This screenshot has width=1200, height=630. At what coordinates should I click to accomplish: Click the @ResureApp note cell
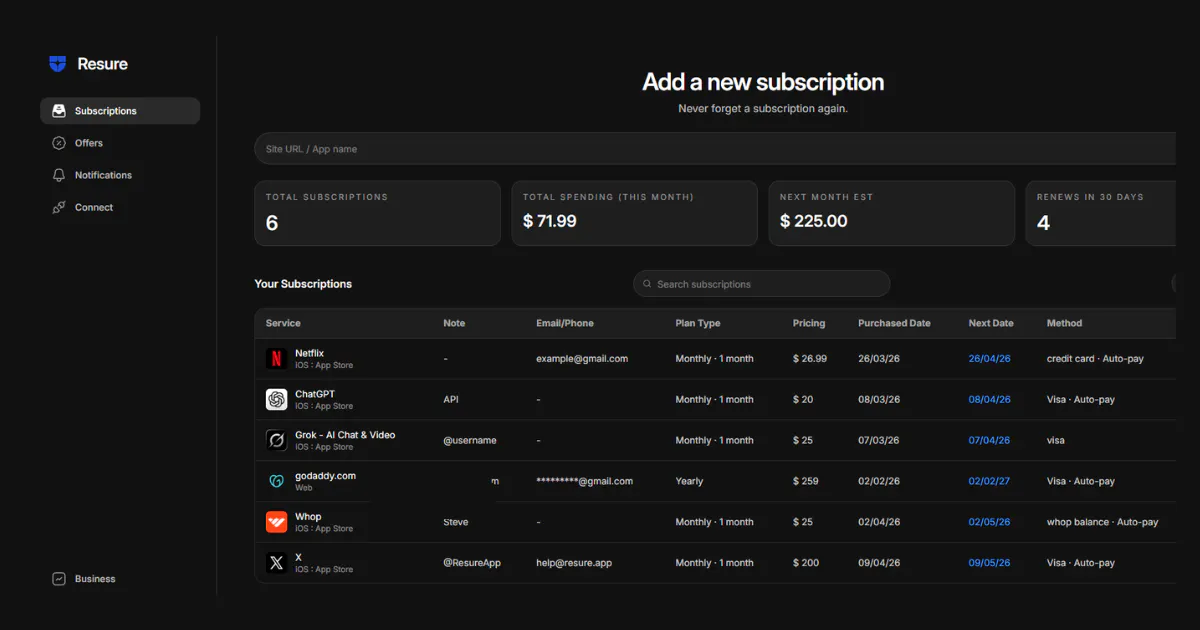point(472,563)
